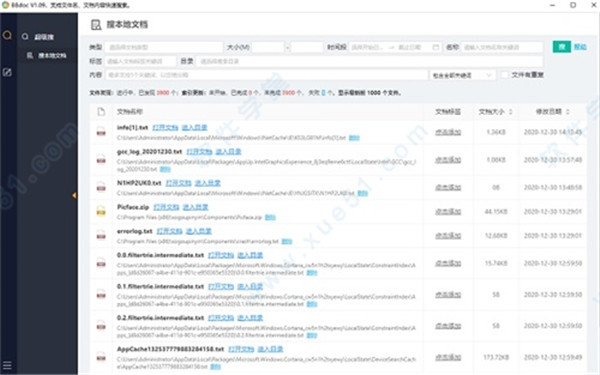Click the file icon for gcc_log_20201230.txt
This screenshot has height=375, width=600.
101,160
